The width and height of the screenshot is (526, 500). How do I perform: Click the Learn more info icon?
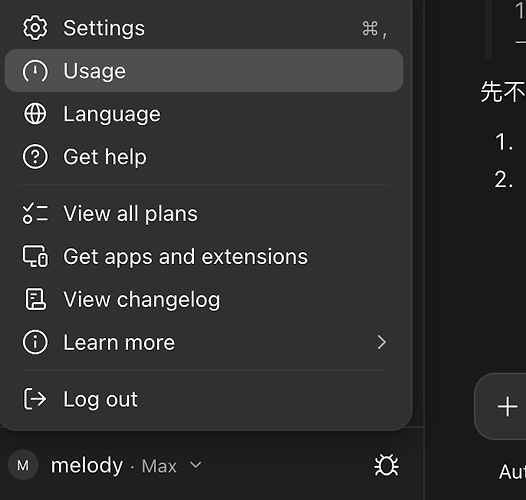click(35, 342)
